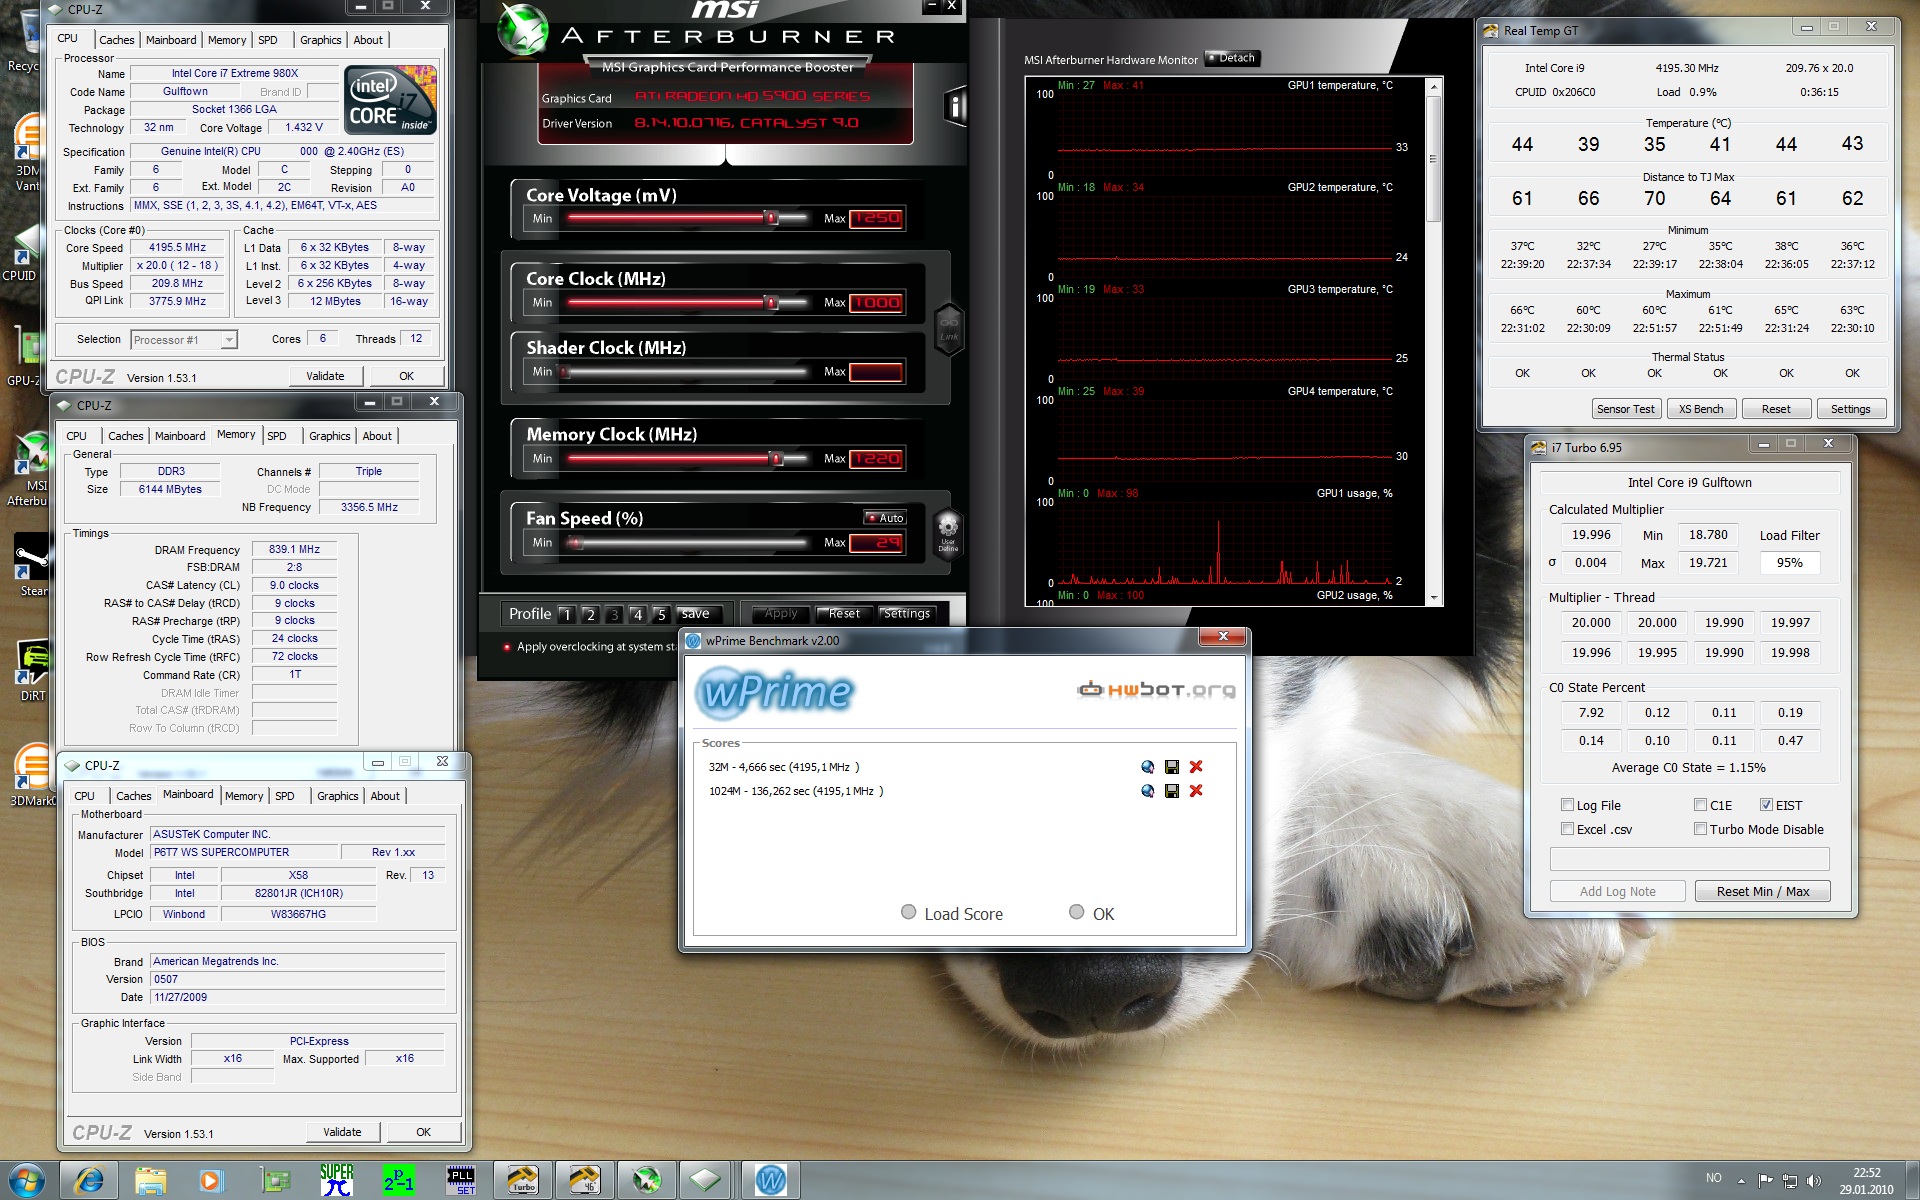Switch to the CPU-Z taskbar window

coord(706,1180)
